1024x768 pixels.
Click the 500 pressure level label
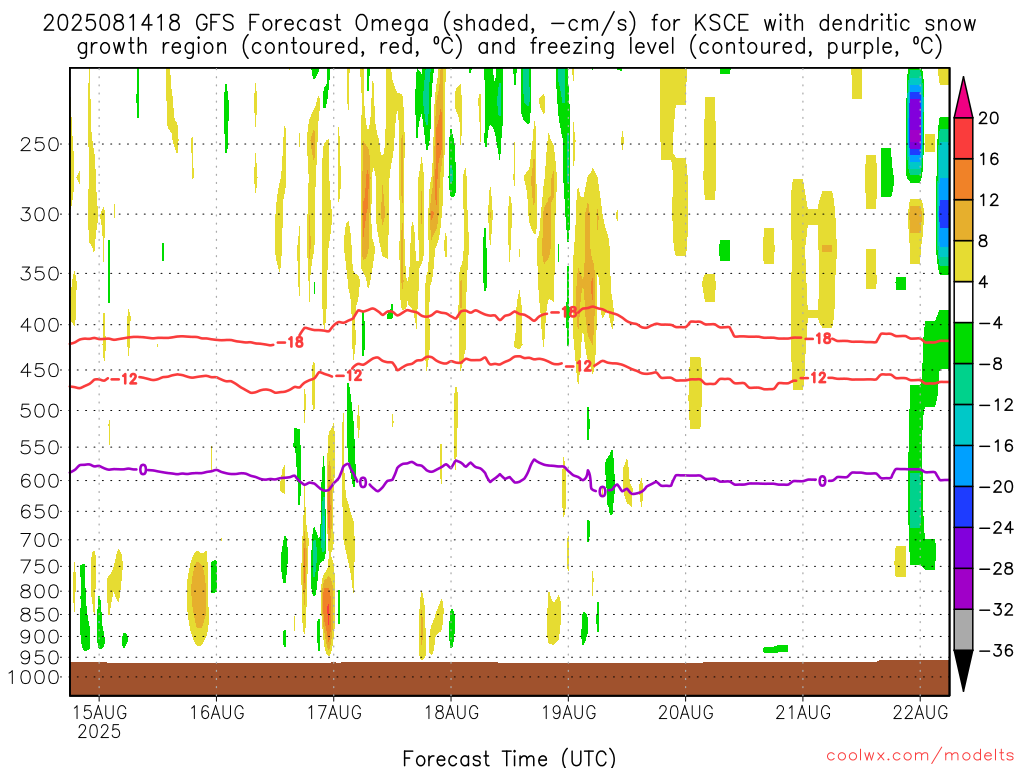tap(39, 411)
